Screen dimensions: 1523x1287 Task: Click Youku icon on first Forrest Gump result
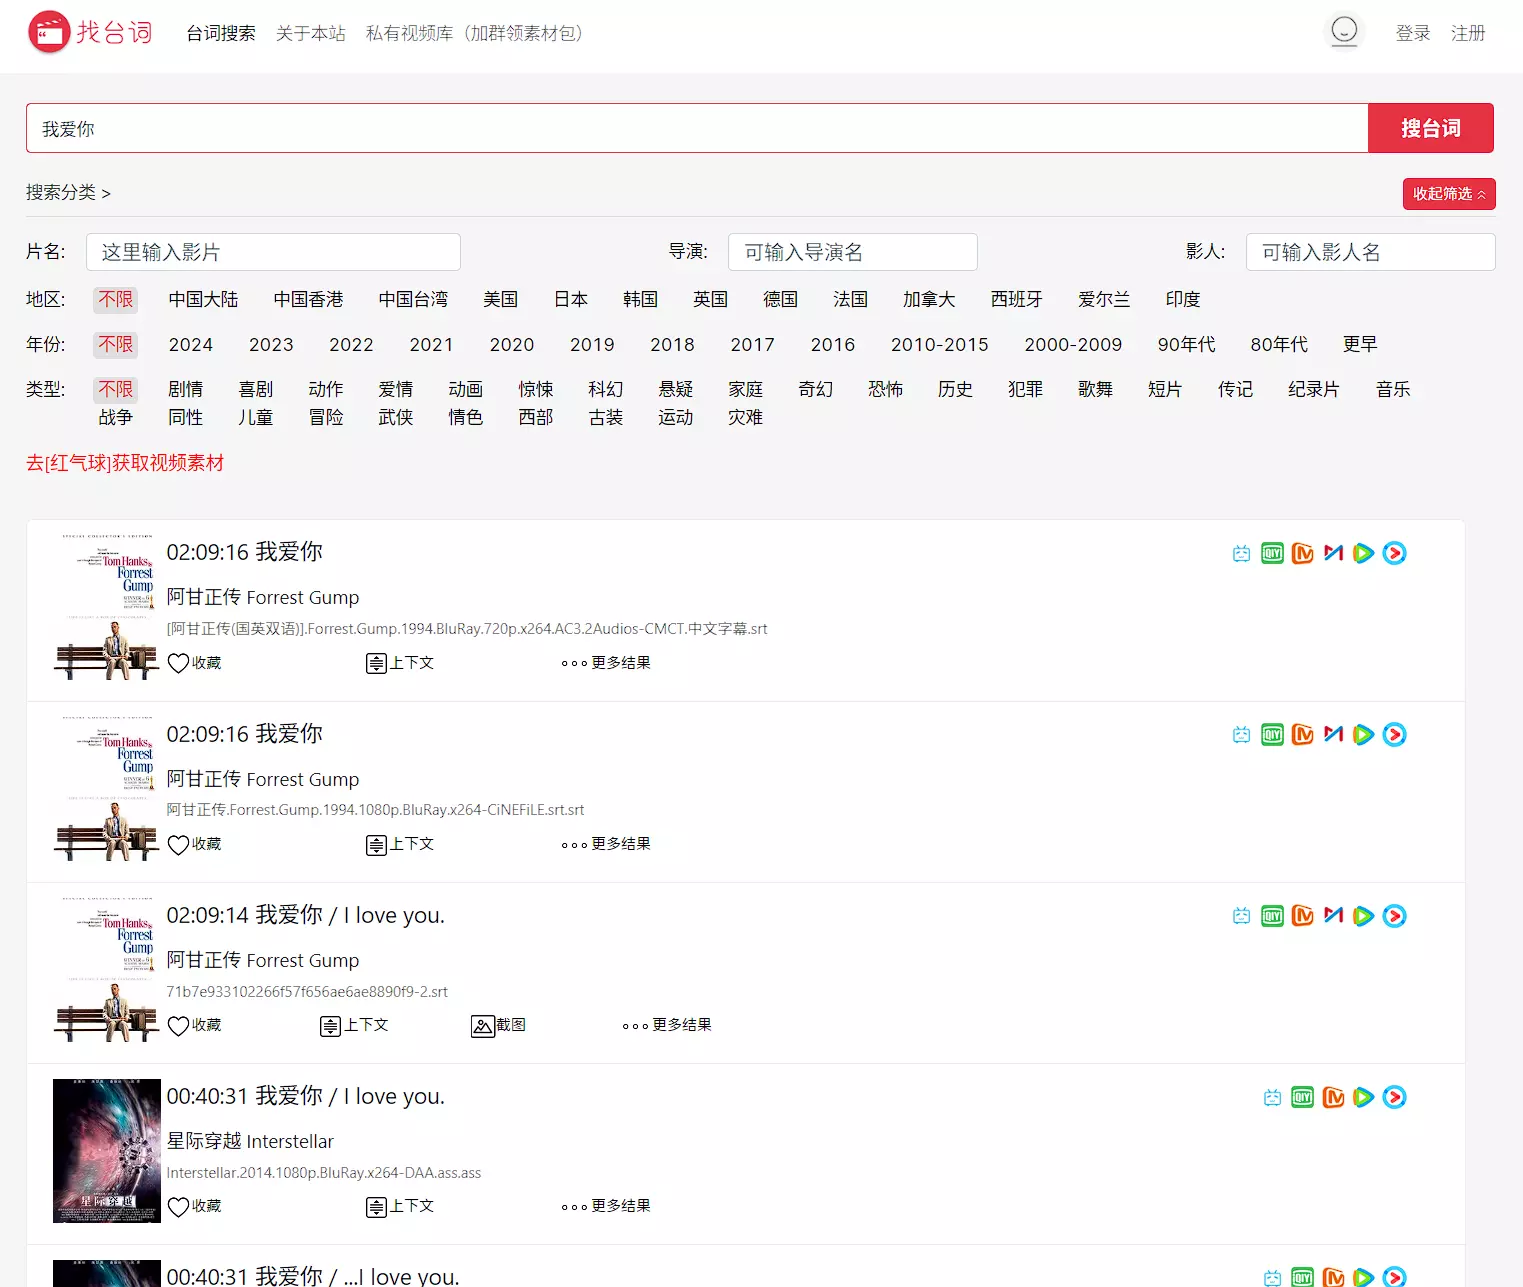1394,554
